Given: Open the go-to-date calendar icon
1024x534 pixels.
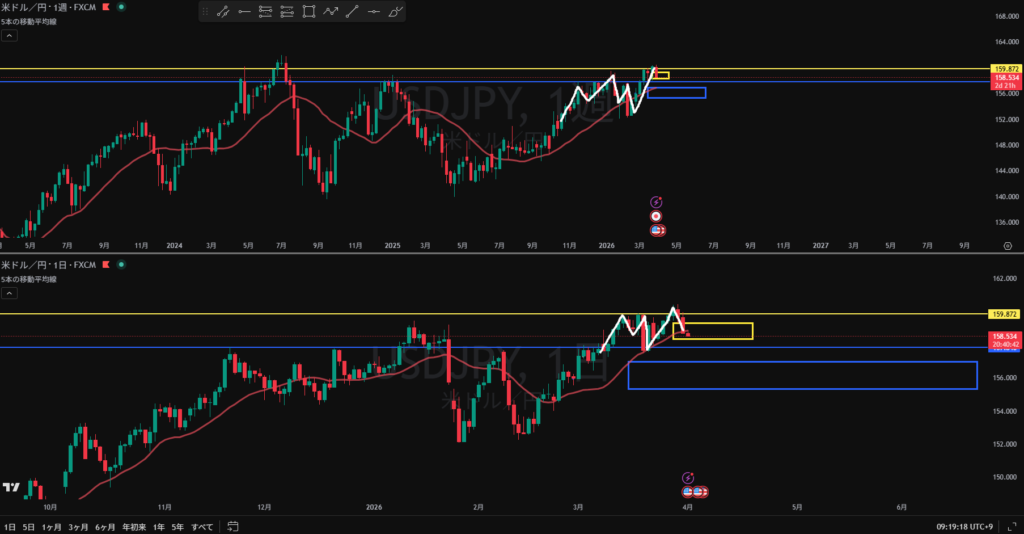Looking at the screenshot, I should tap(232, 525).
